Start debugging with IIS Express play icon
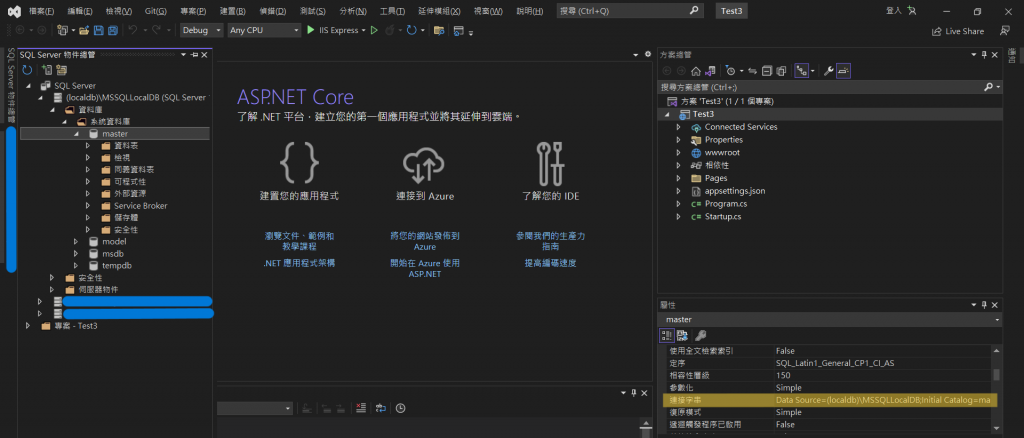 311,30
